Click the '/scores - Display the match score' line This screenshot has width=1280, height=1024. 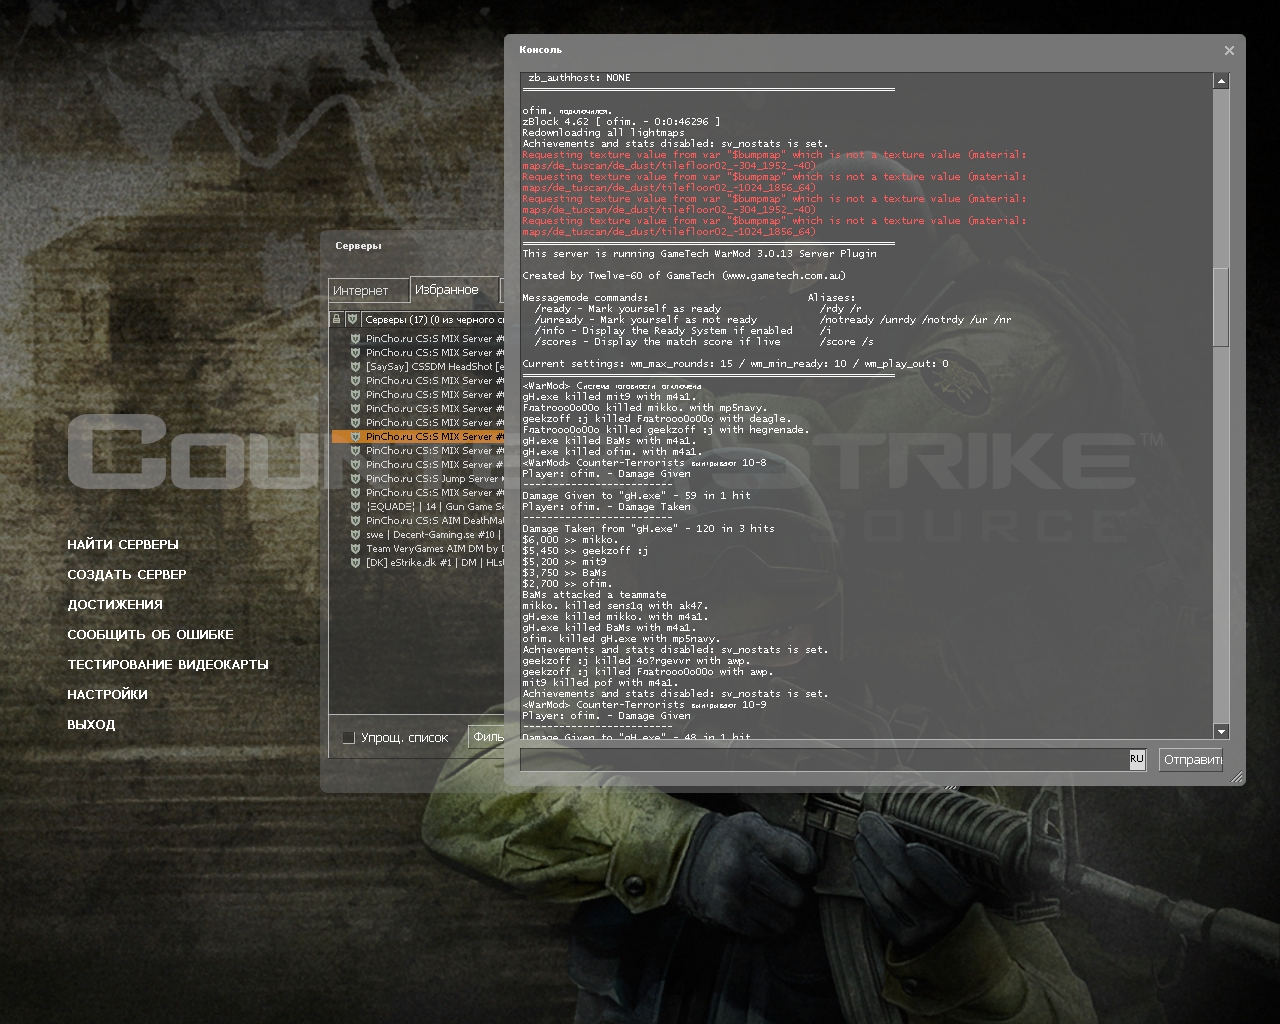pyautogui.click(x=657, y=342)
